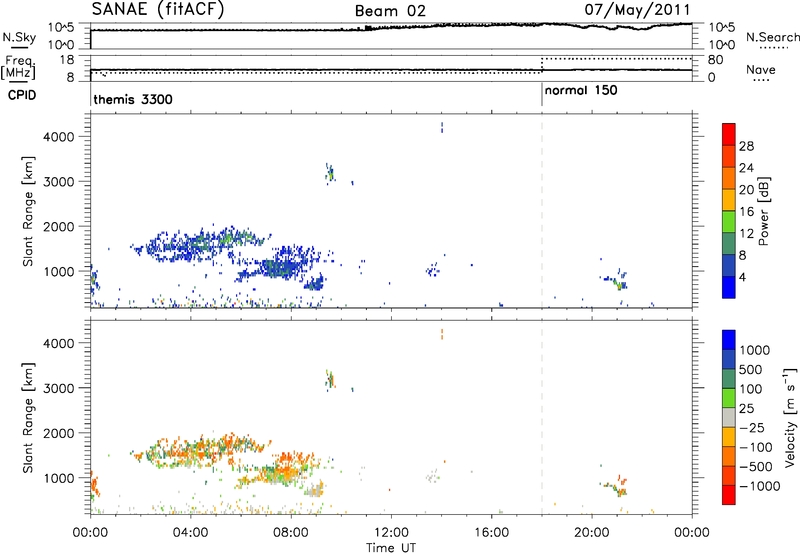Pick the orange 20–24 dB Power colorbar segment
The height and width of the screenshot is (554, 800).
click(729, 178)
